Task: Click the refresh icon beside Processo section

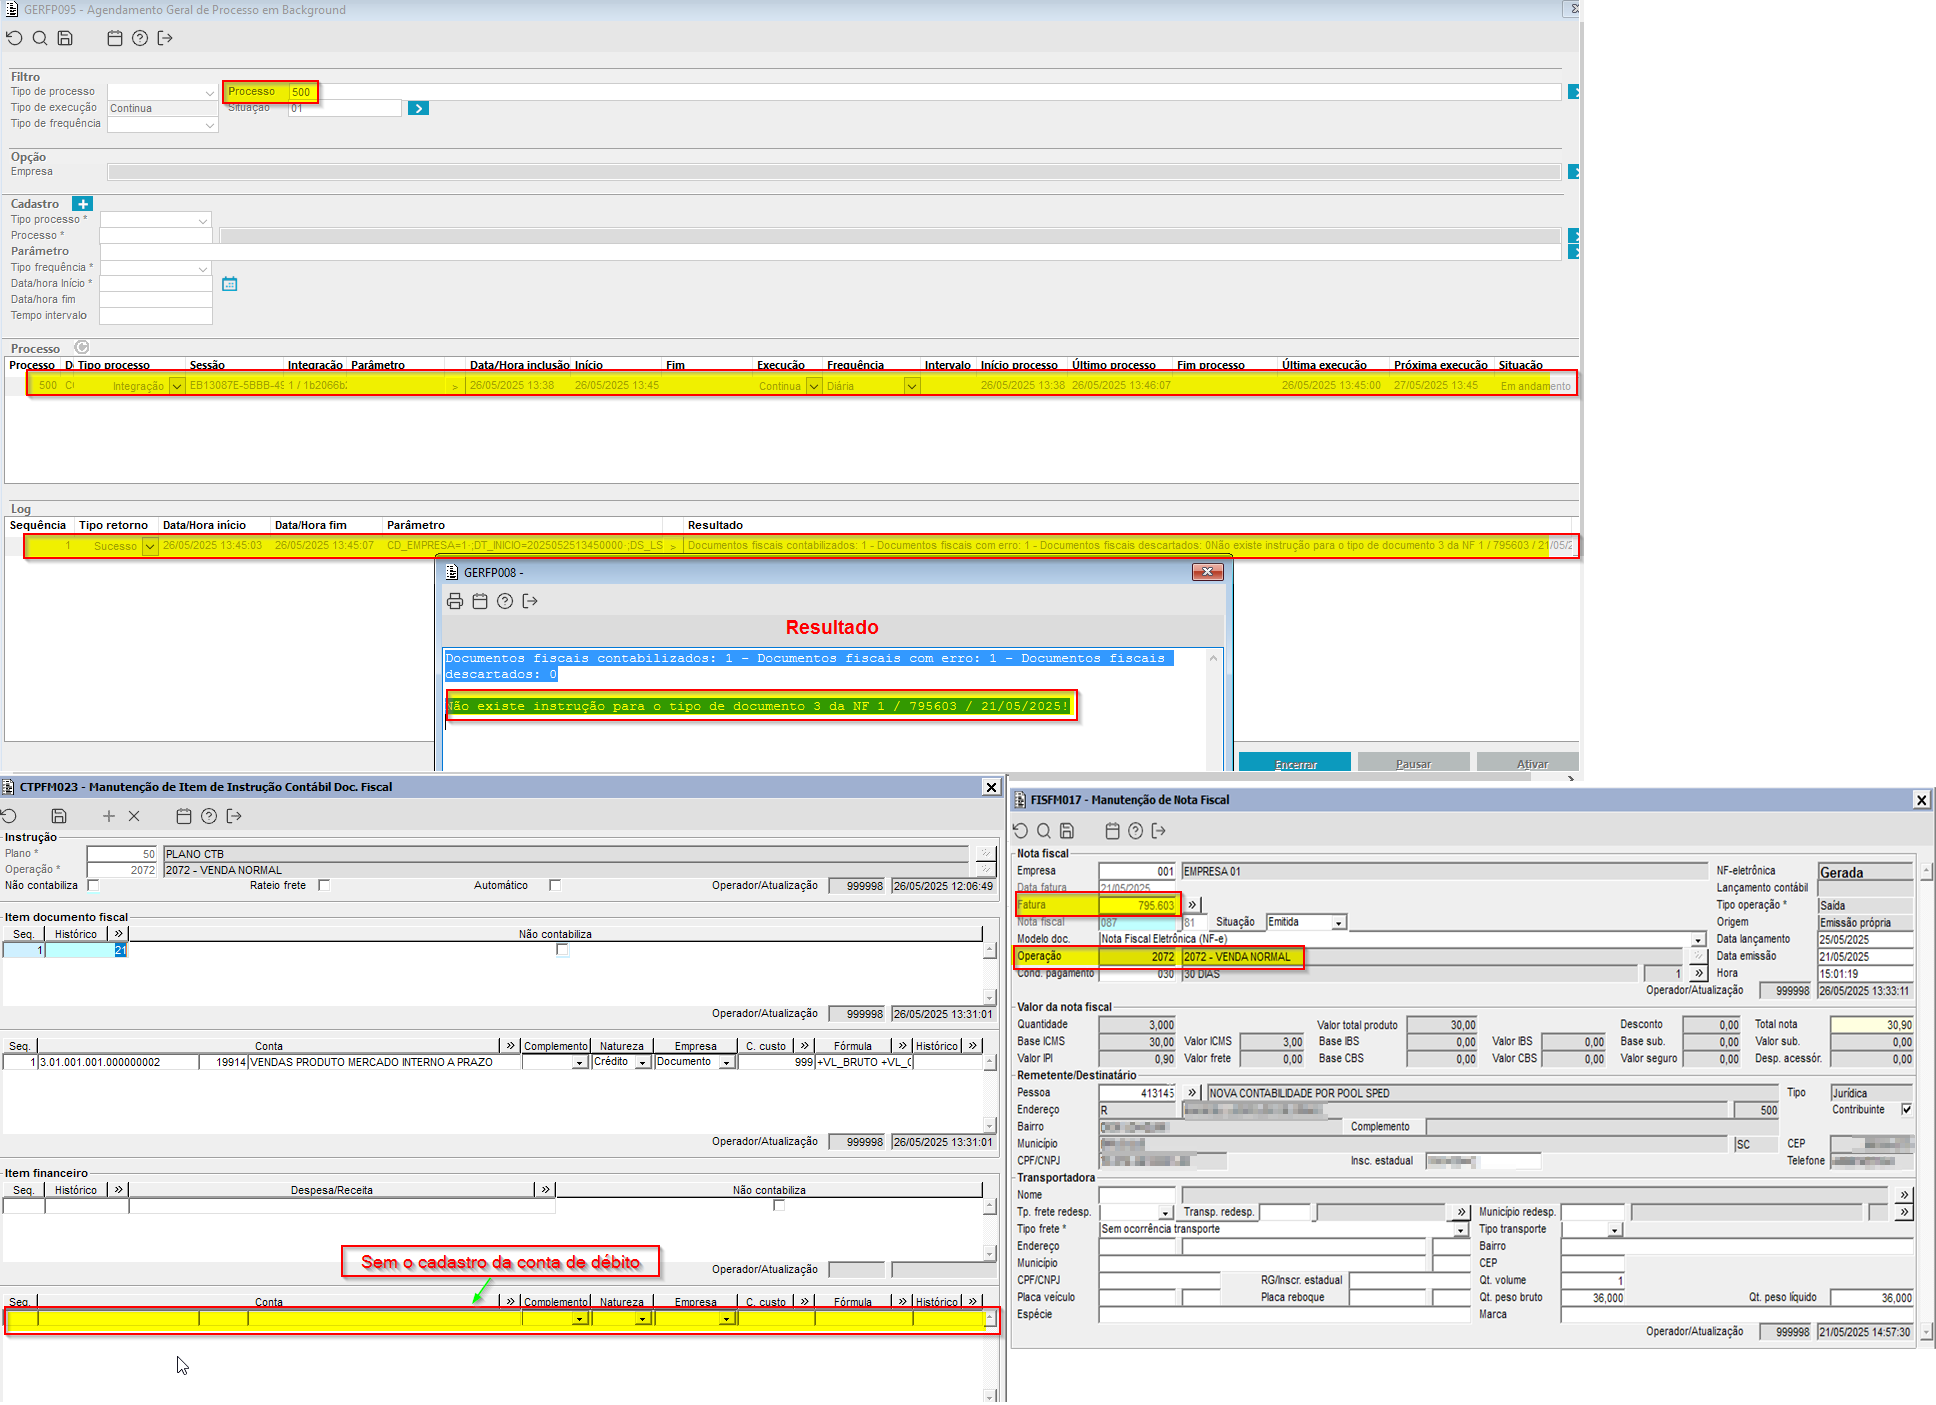Action: click(x=82, y=348)
